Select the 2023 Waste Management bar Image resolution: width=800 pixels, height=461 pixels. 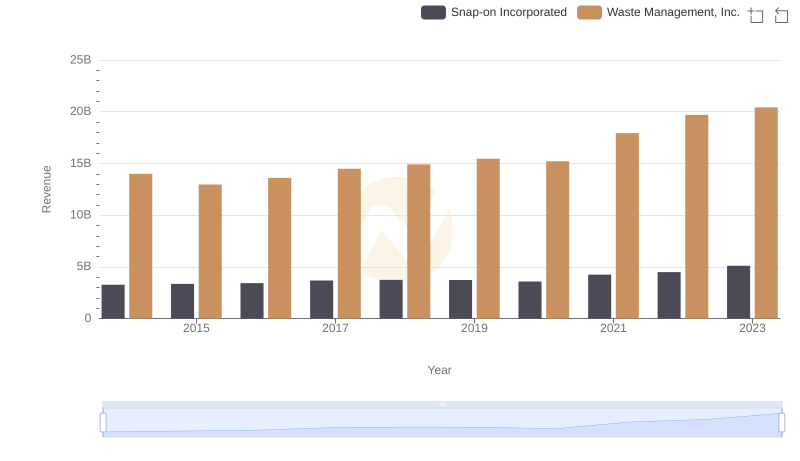click(x=766, y=213)
